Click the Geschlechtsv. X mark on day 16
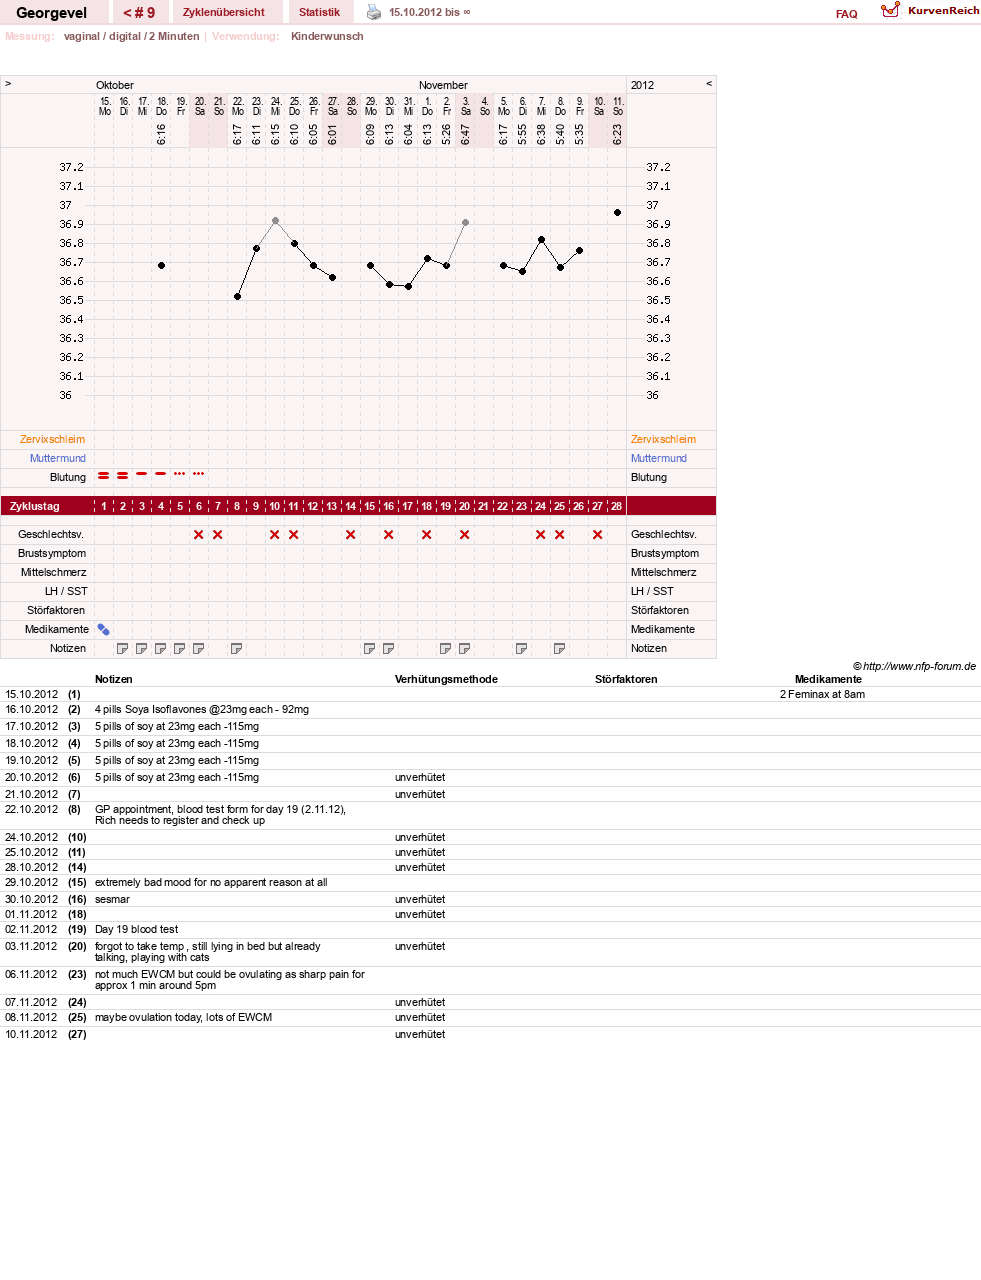The height and width of the screenshot is (1280, 981). coord(388,534)
